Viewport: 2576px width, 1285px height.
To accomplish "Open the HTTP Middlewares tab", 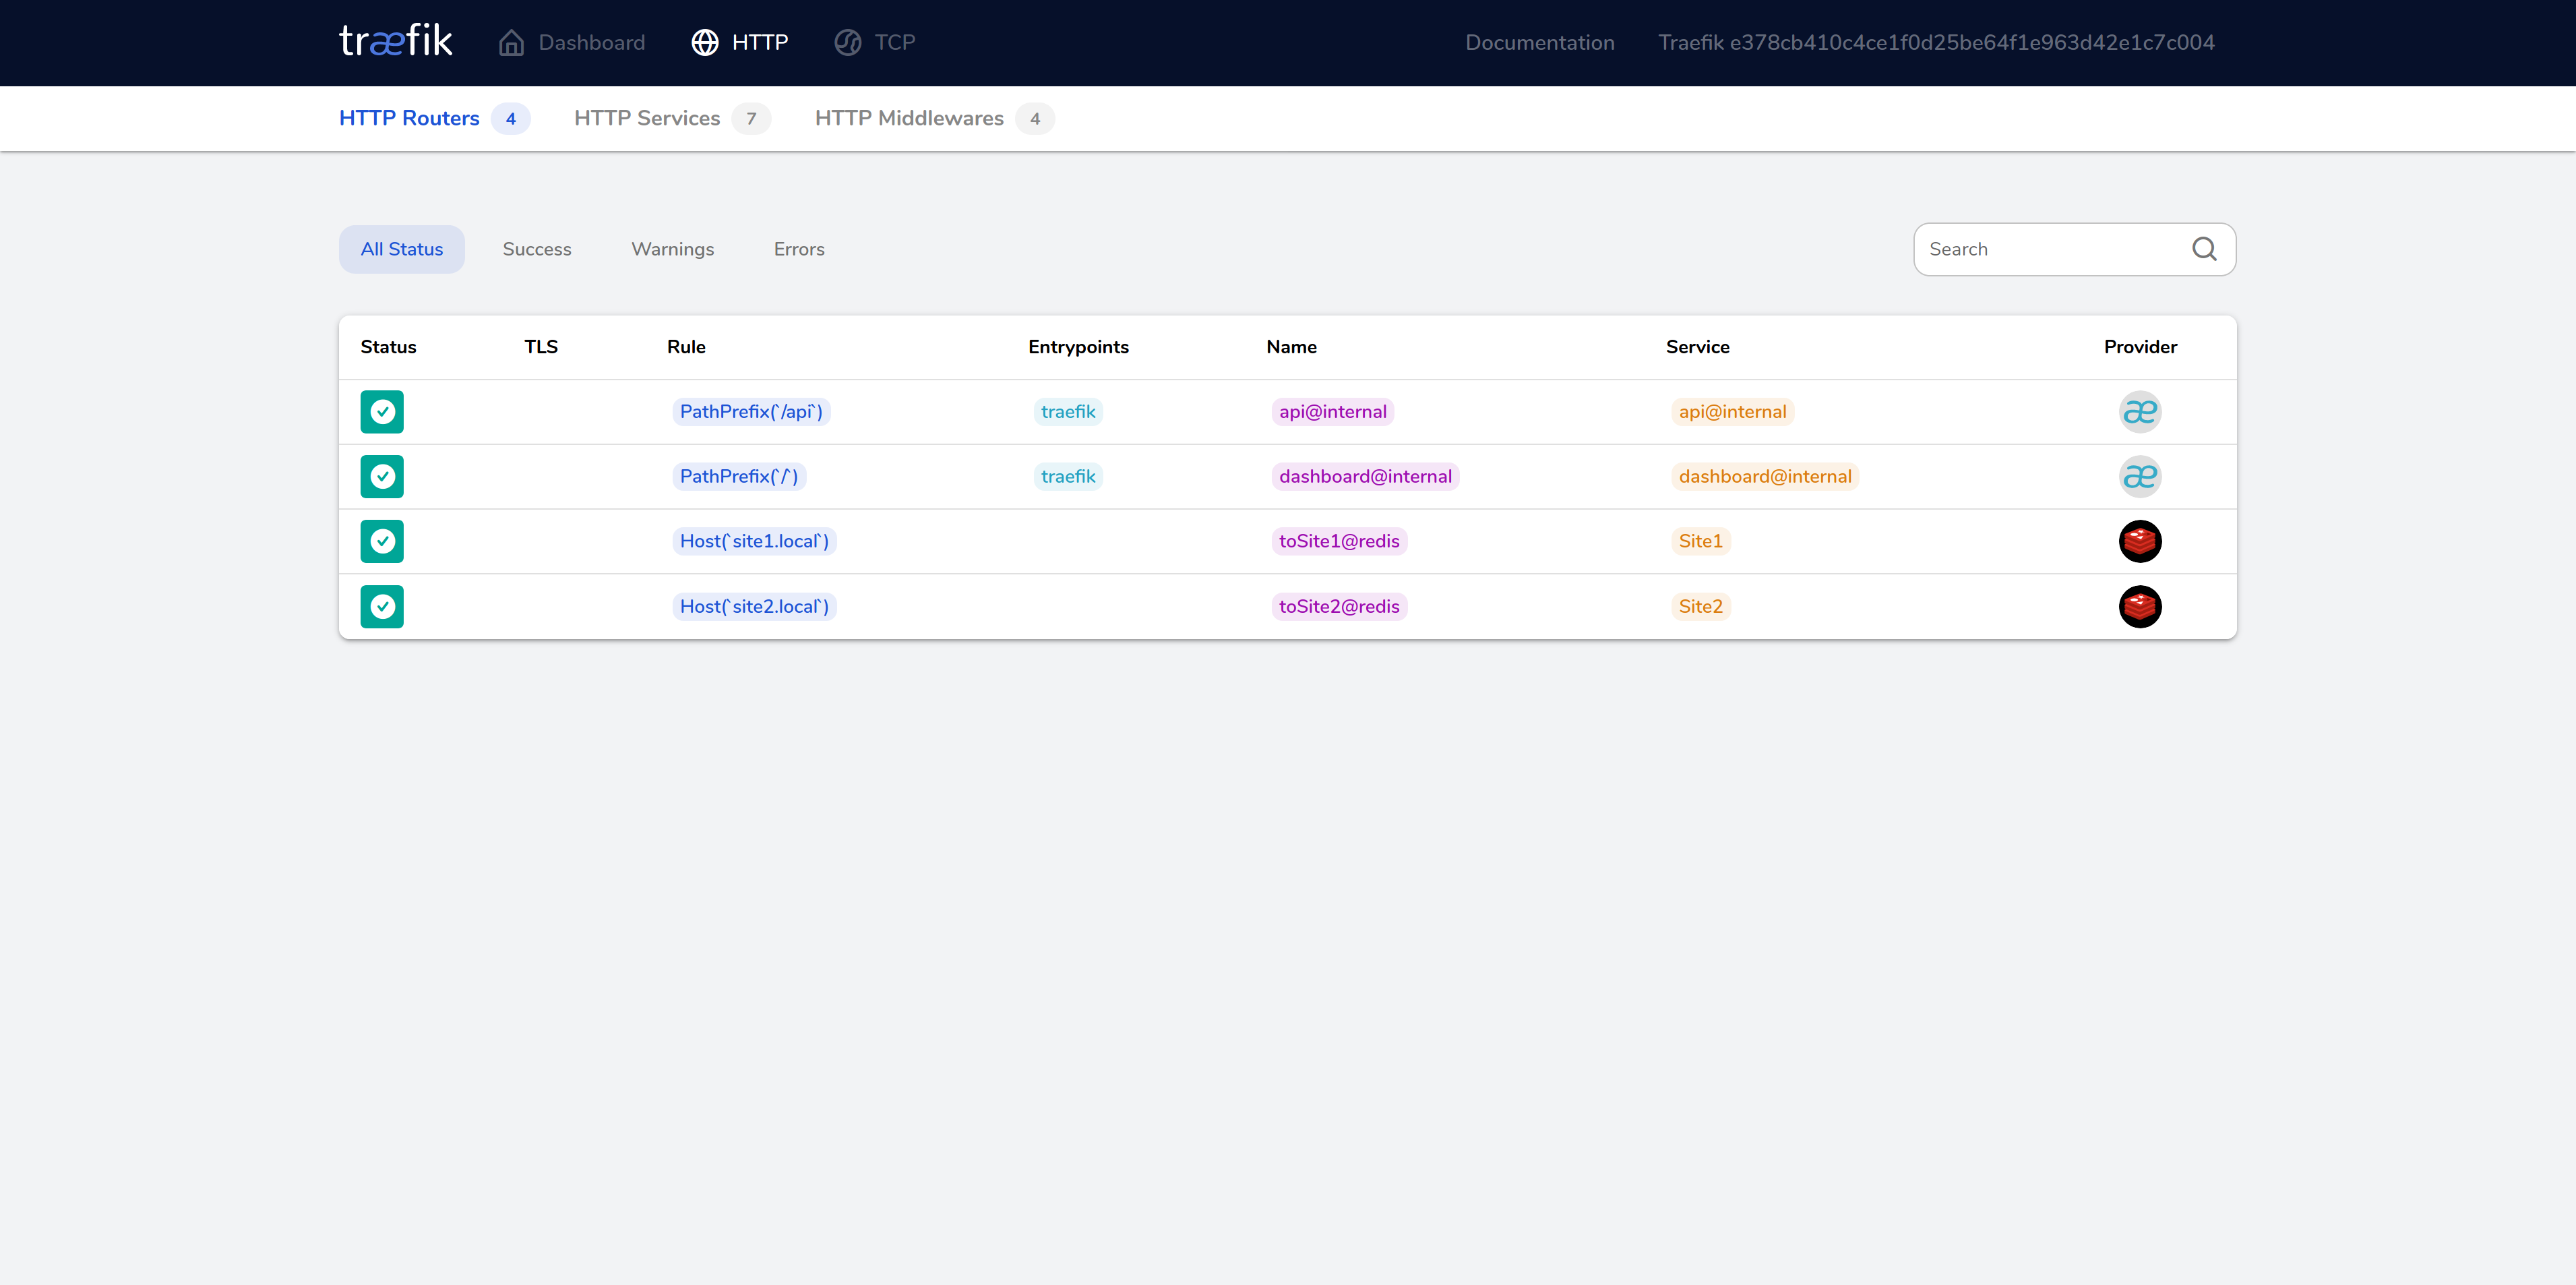I will (909, 118).
